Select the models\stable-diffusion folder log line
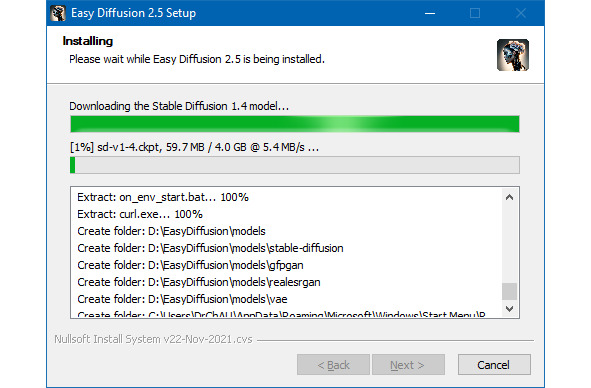This screenshot has width=591, height=388. click(x=210, y=248)
